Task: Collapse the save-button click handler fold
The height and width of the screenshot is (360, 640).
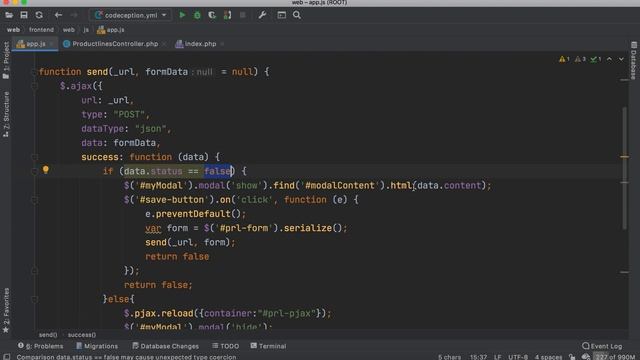Action: point(35,200)
